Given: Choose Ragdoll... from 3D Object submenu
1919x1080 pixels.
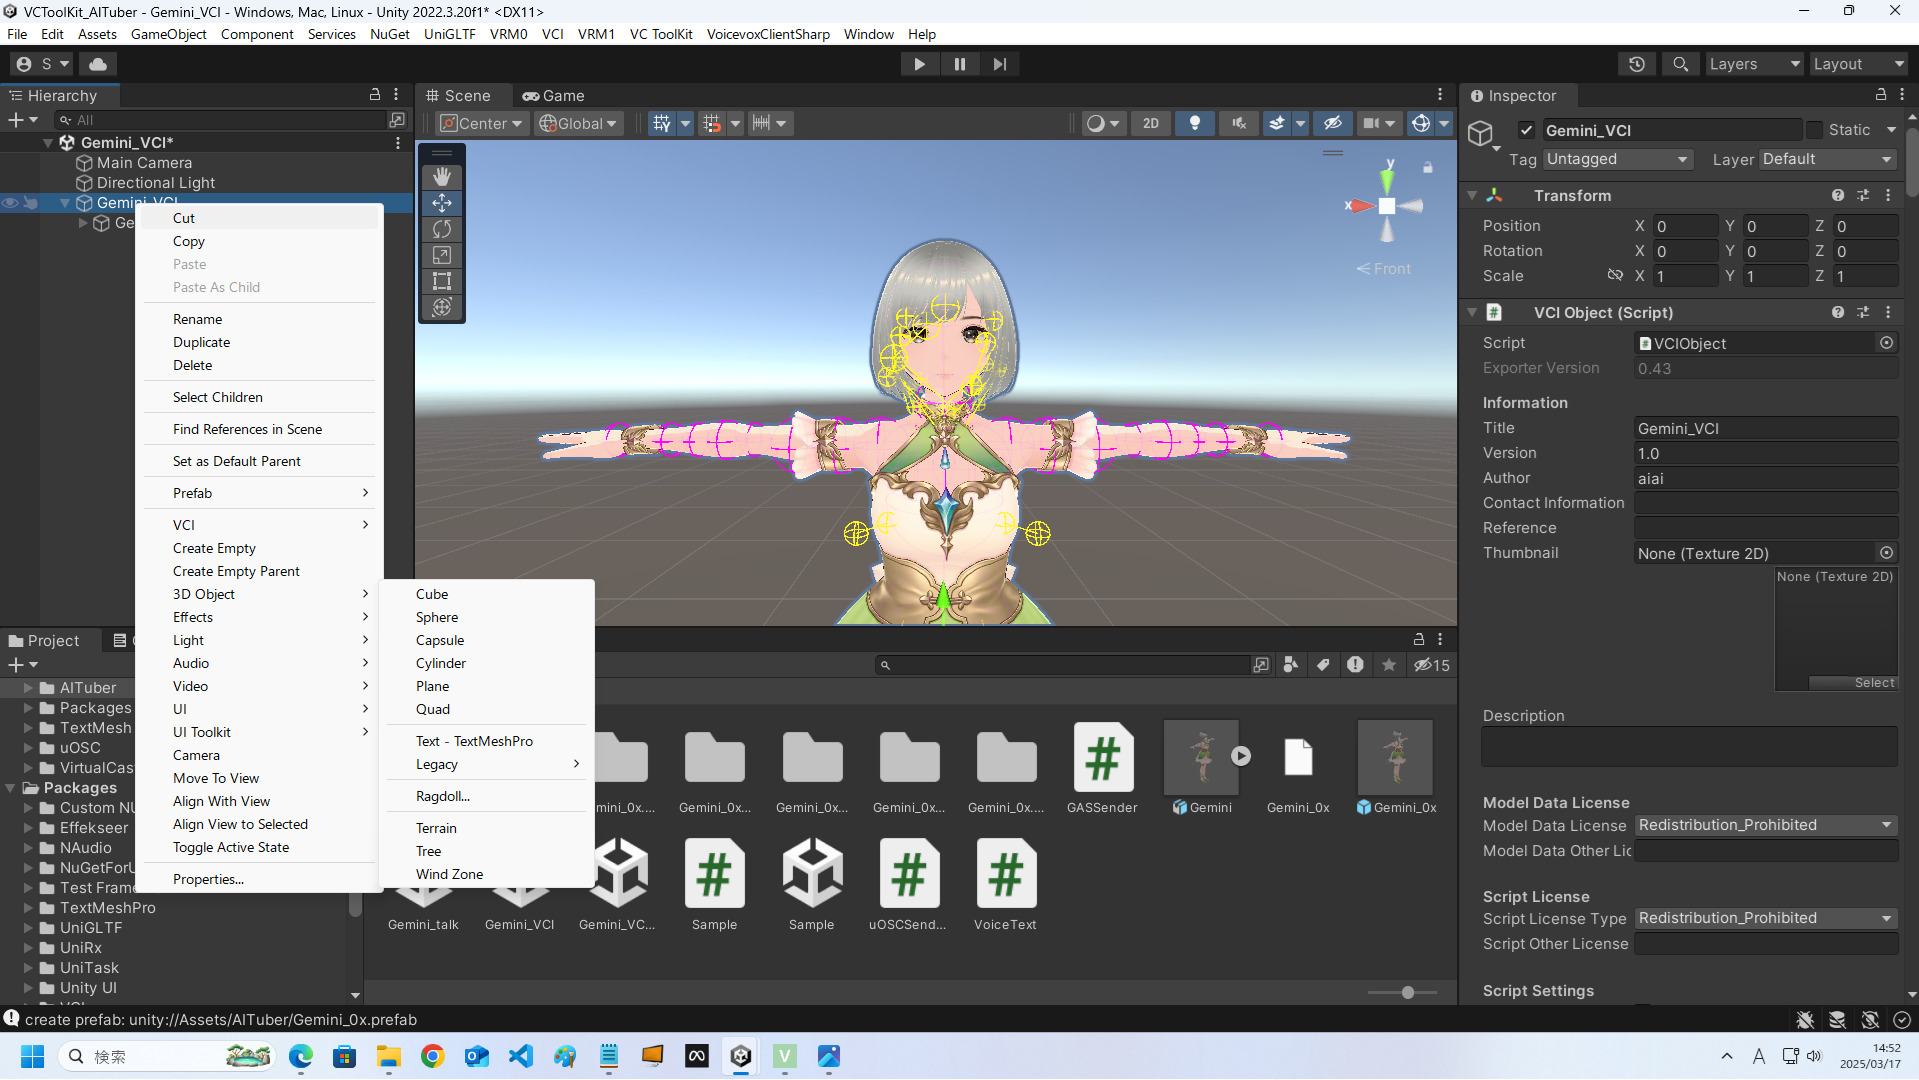Looking at the screenshot, I should point(443,796).
